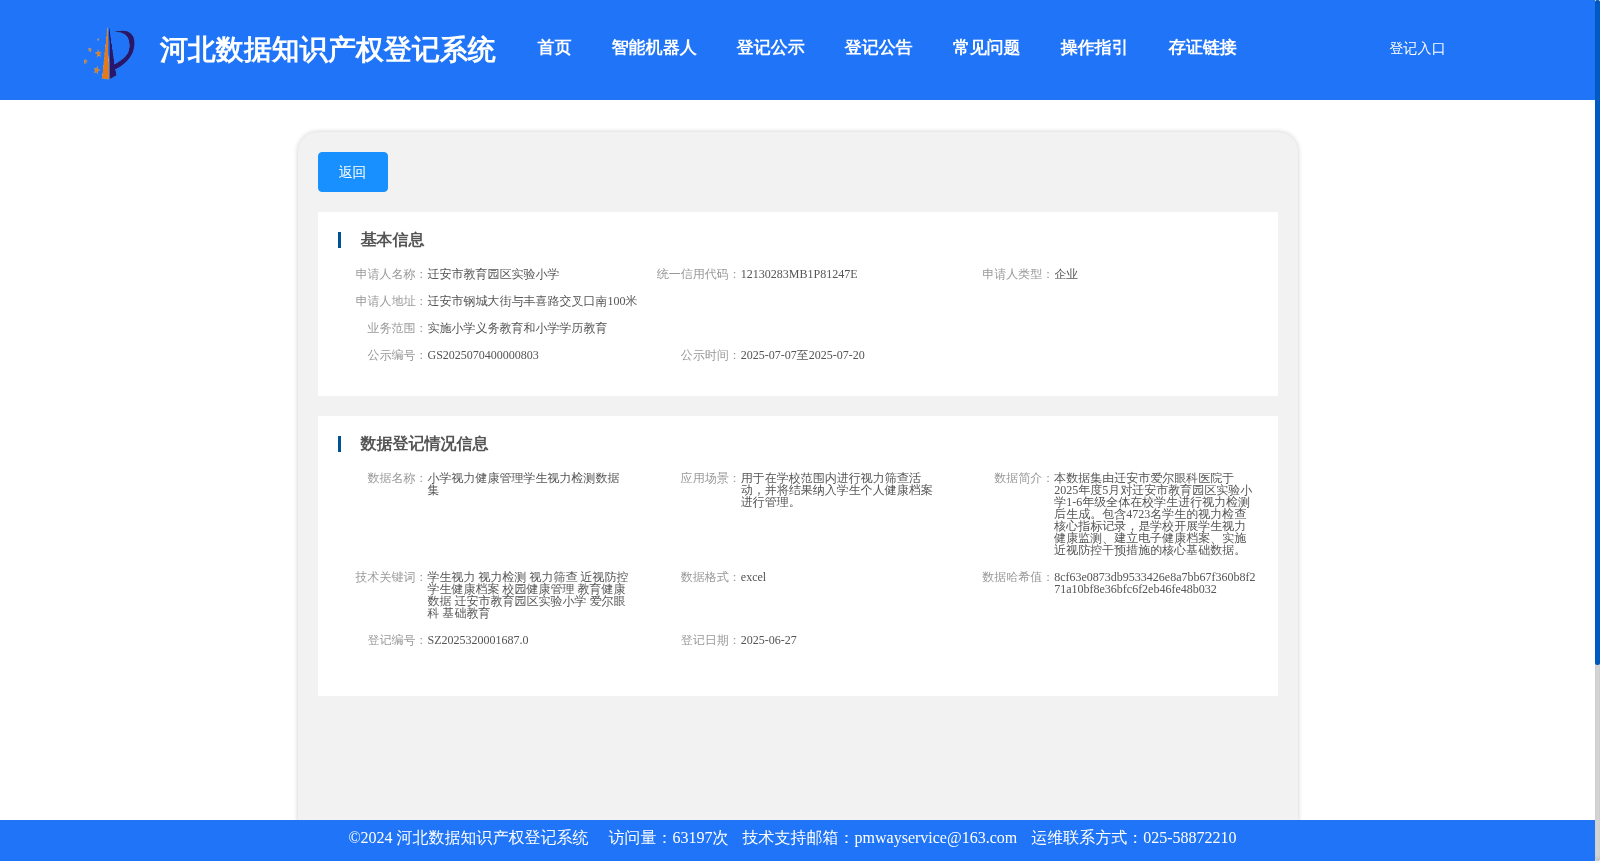Select registration date 2025-06-27

coord(768,640)
